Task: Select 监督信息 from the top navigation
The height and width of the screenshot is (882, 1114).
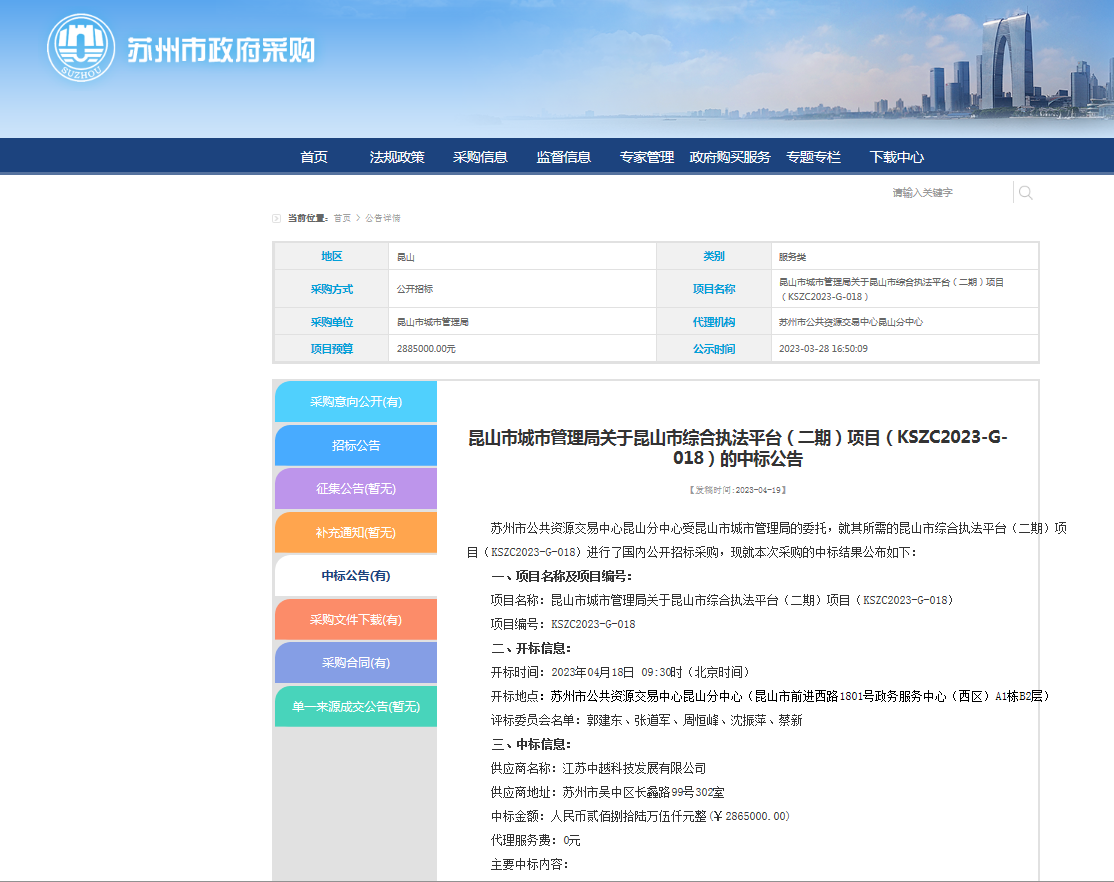Action: (563, 157)
